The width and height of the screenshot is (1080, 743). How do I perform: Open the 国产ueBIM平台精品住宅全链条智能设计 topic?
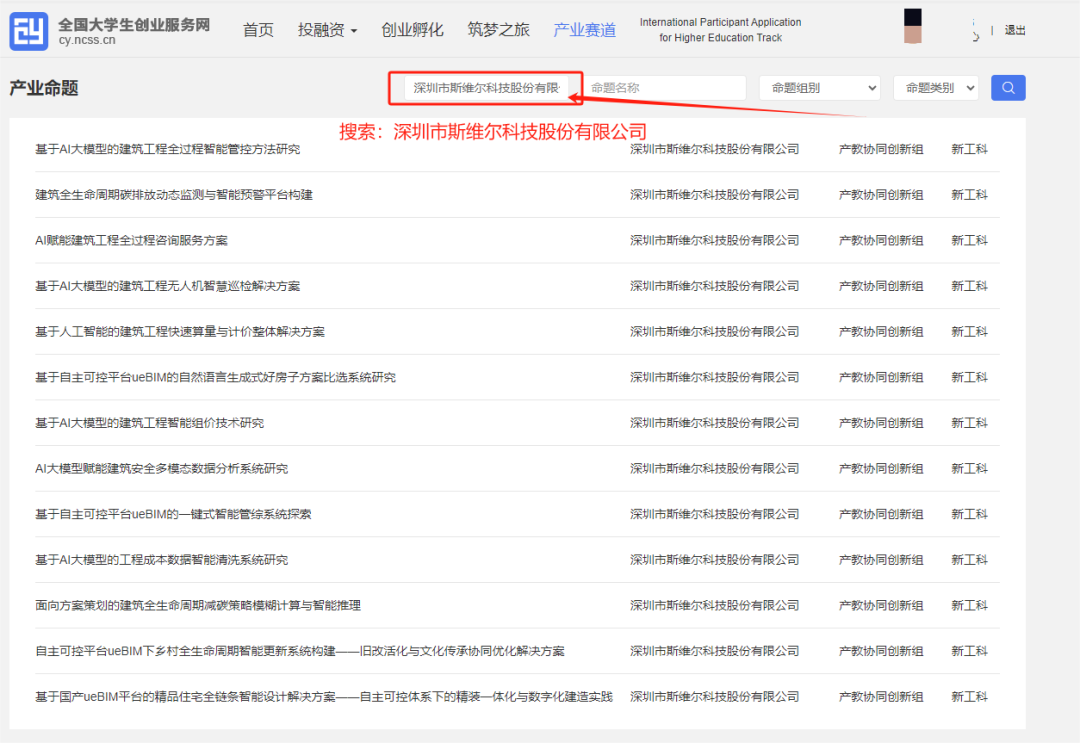pos(324,697)
